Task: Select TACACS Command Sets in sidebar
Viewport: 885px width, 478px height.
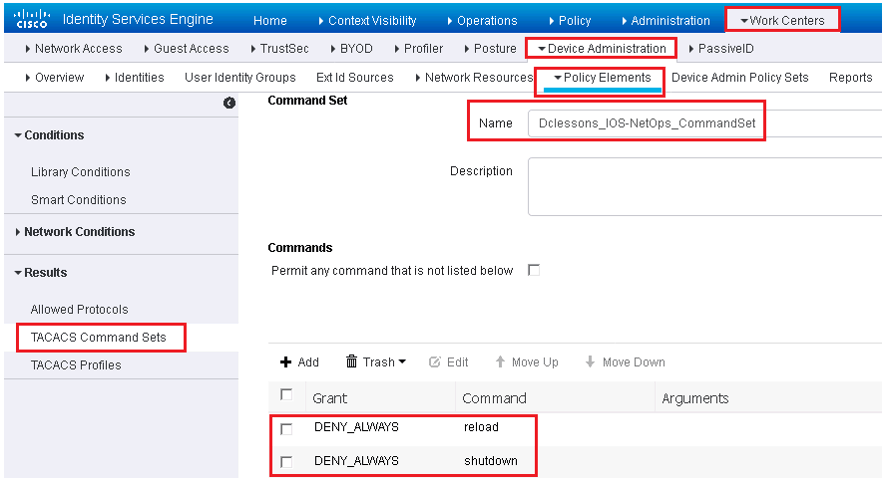Action: pos(98,337)
